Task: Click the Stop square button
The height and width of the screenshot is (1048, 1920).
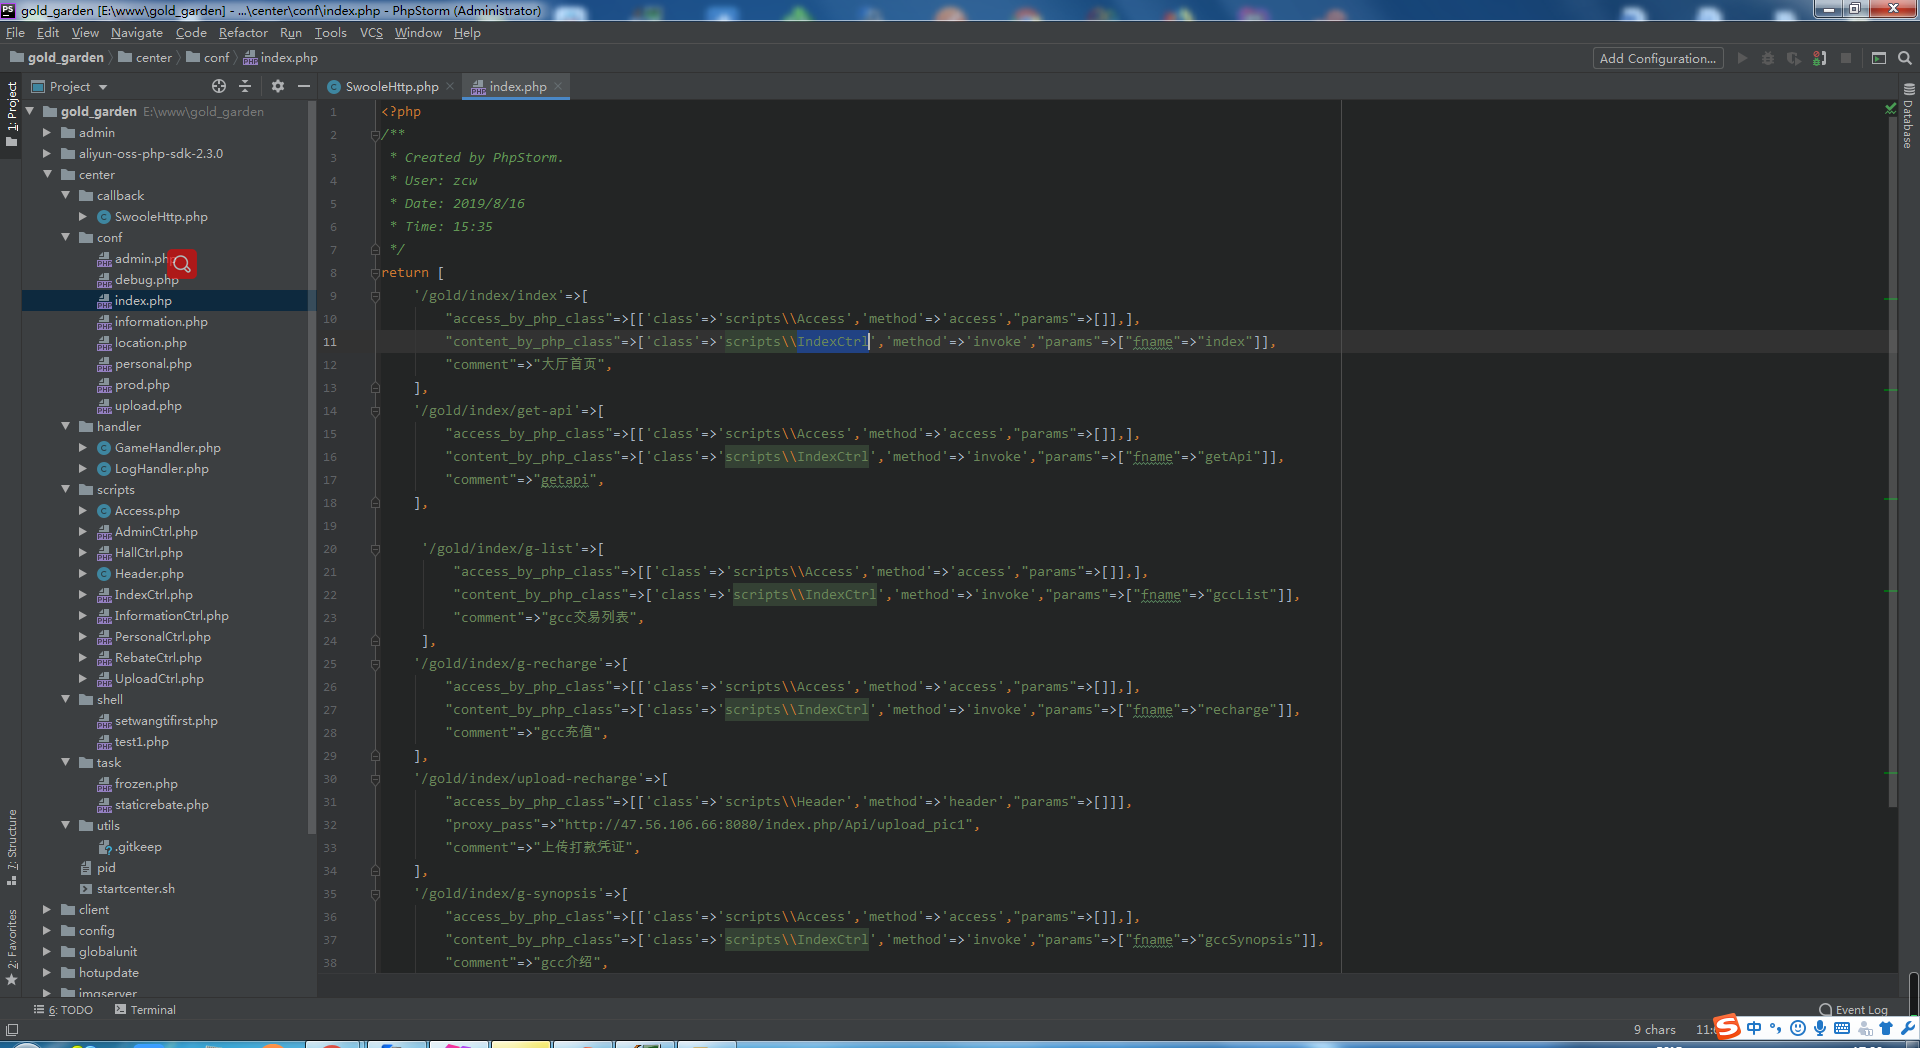Action: (1846, 58)
